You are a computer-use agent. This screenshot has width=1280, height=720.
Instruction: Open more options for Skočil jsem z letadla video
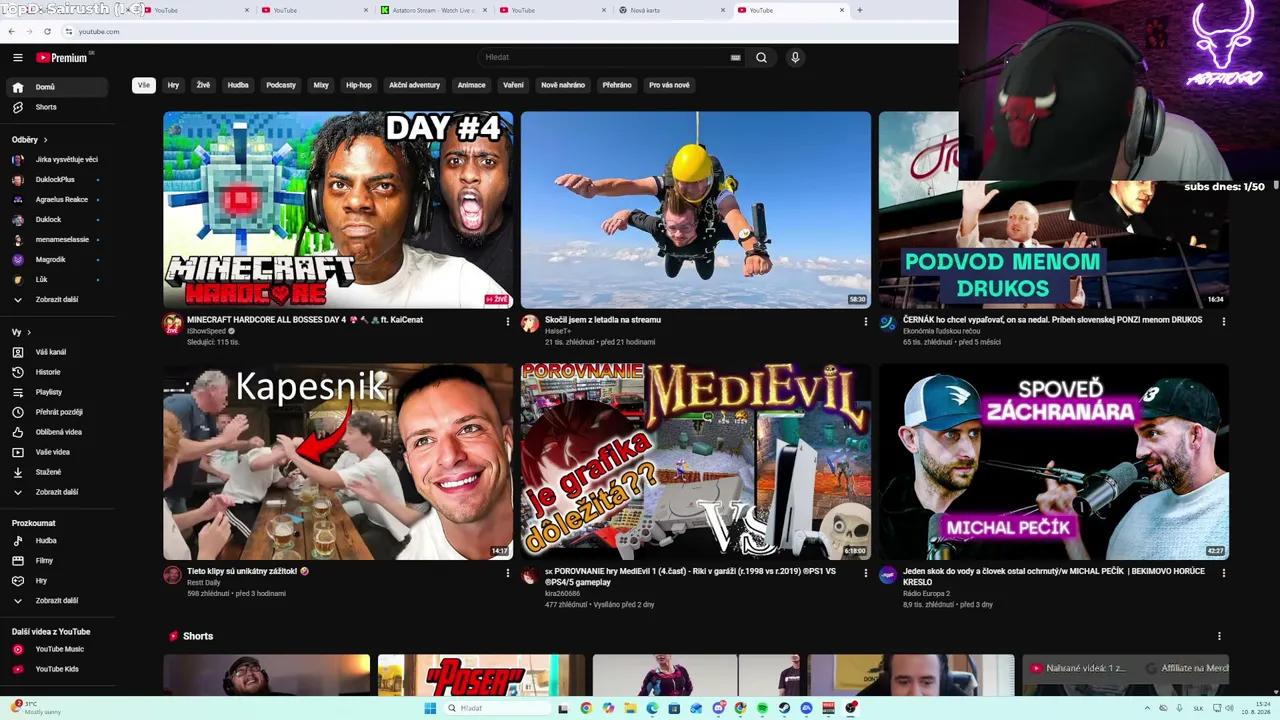tap(865, 322)
